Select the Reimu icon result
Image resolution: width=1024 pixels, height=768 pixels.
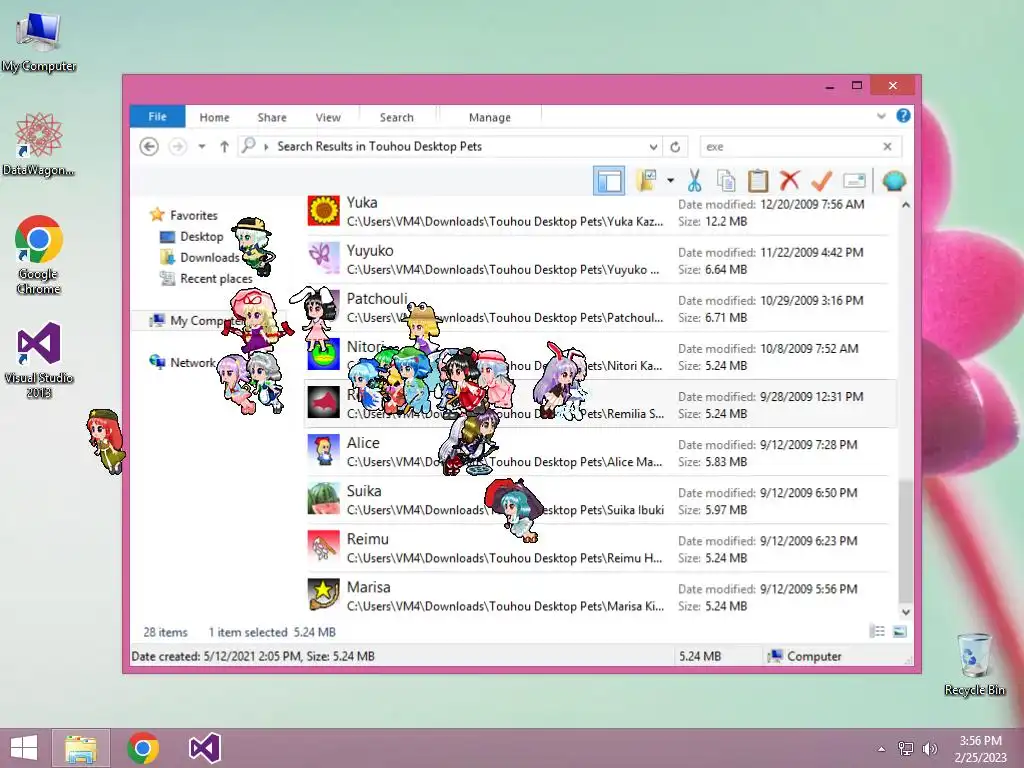[x=323, y=547]
